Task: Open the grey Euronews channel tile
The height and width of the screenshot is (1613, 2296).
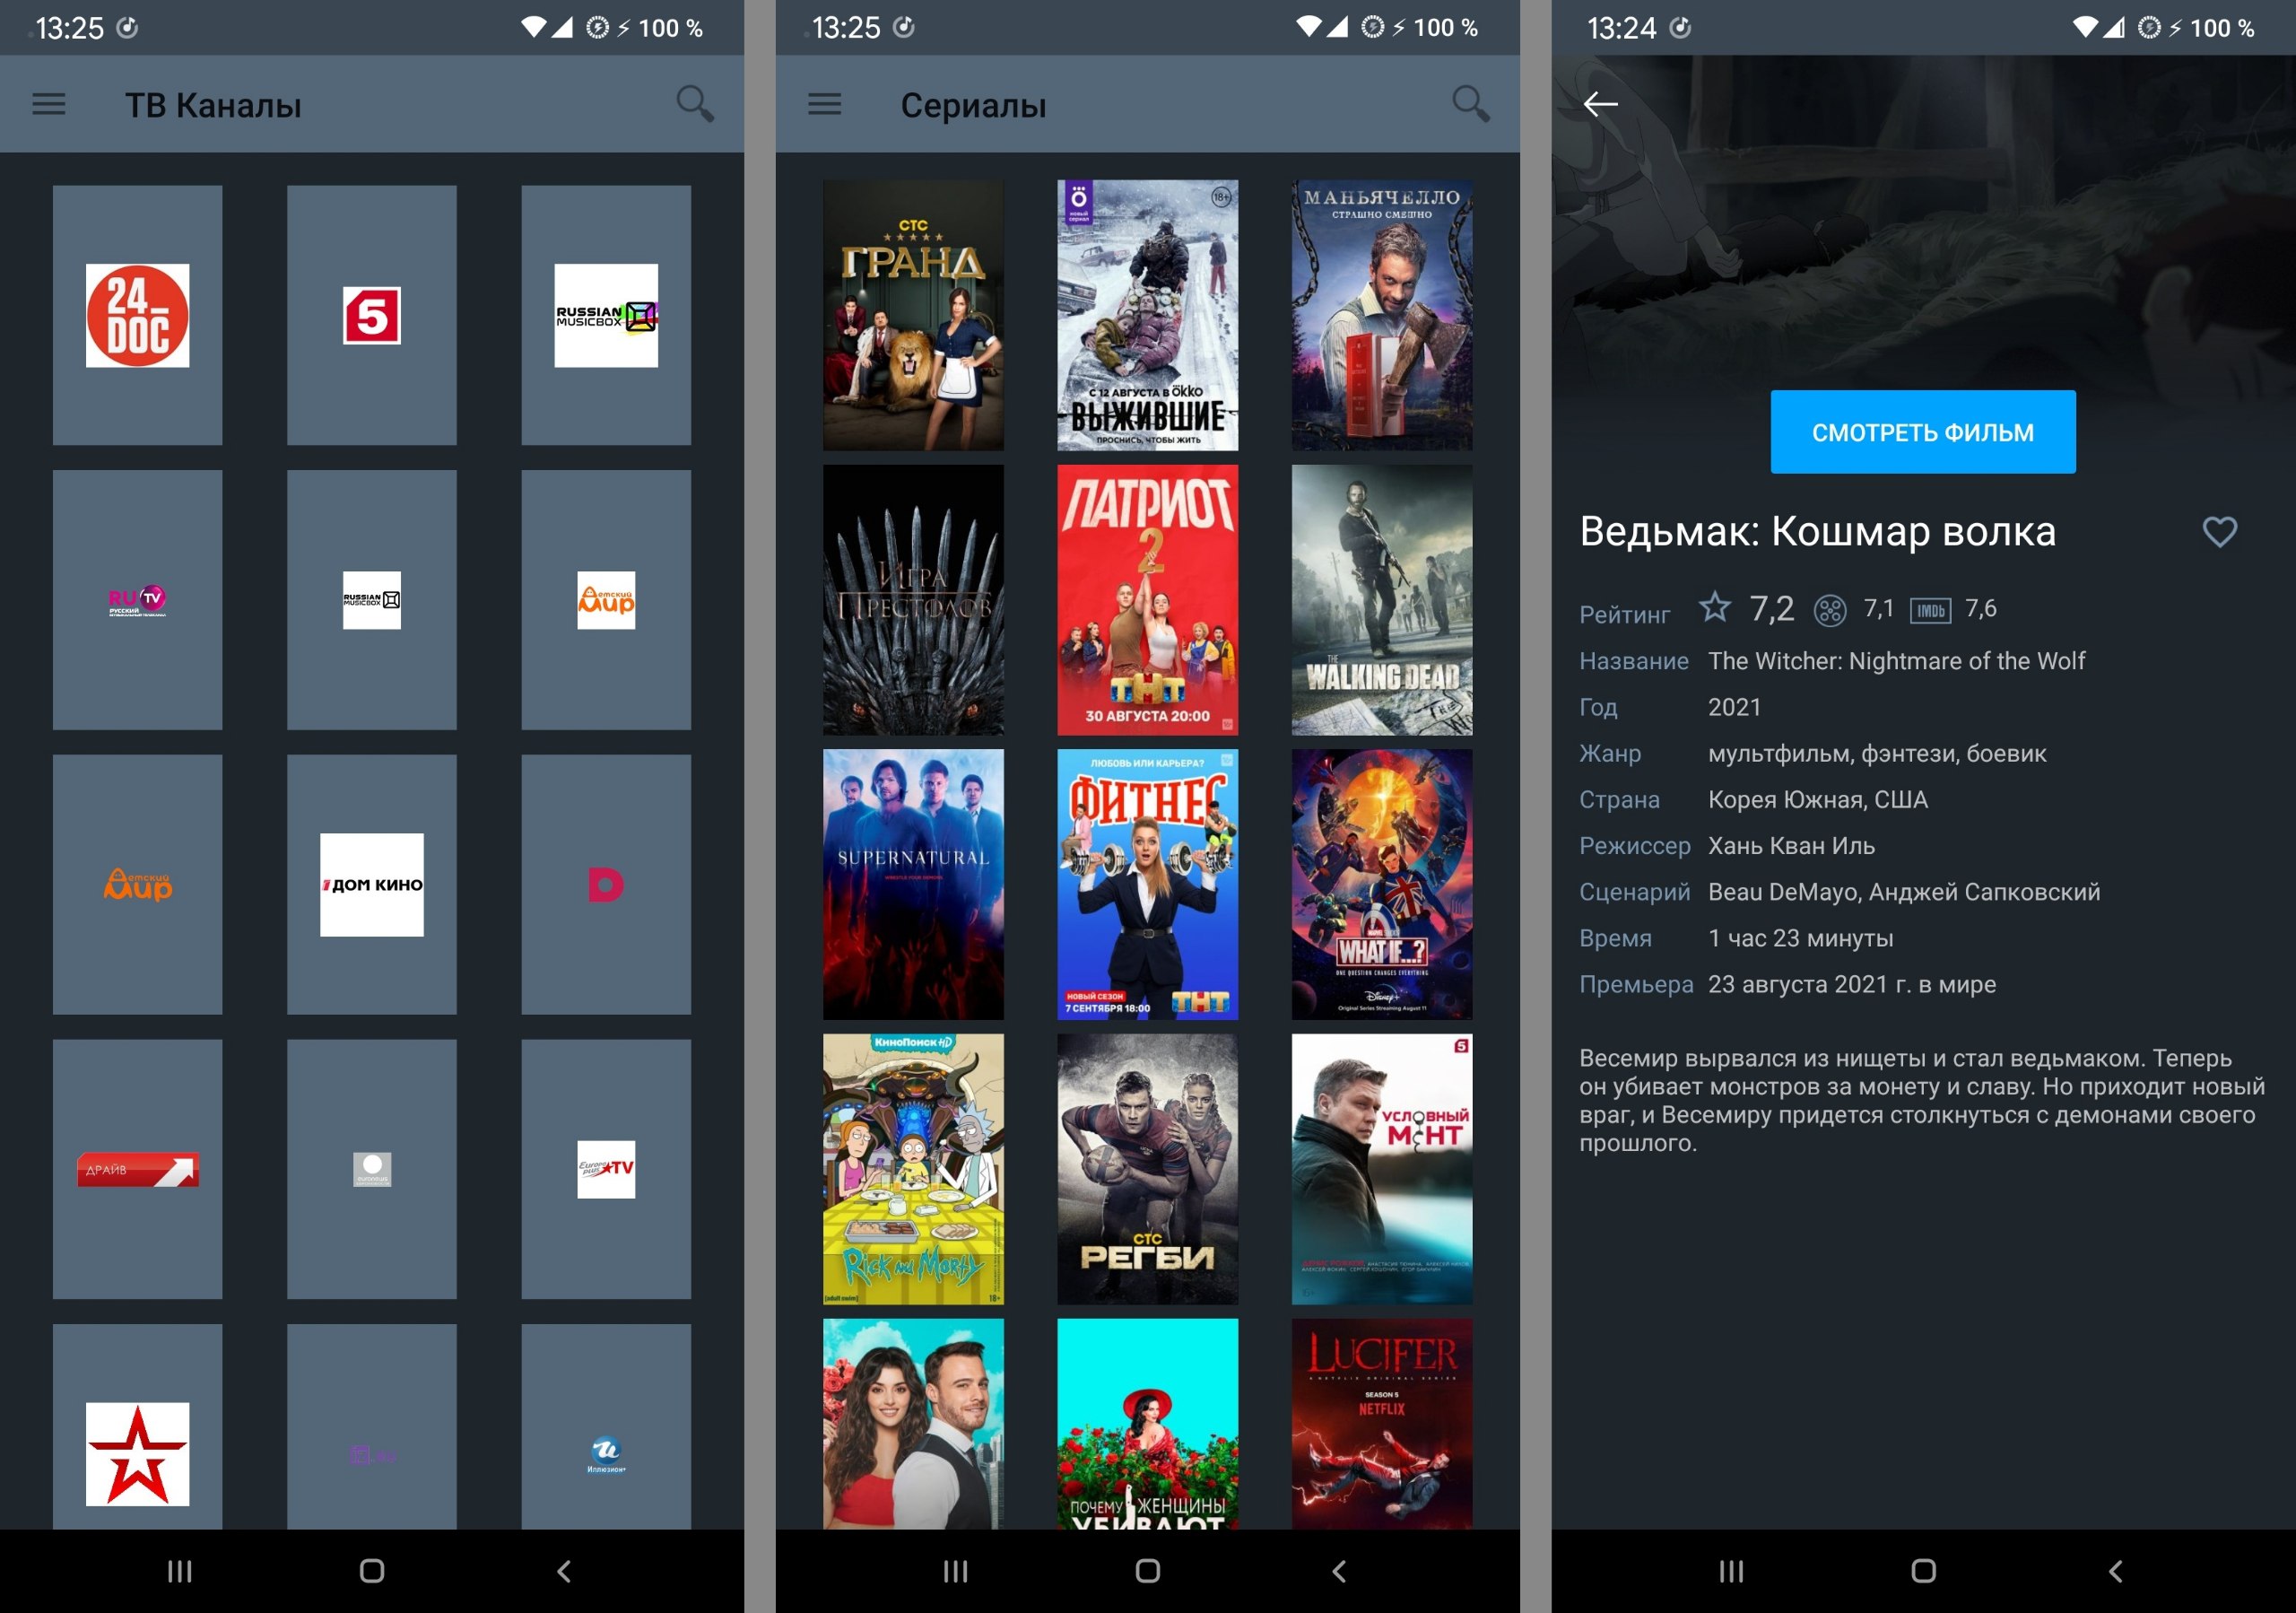Action: tap(371, 1169)
